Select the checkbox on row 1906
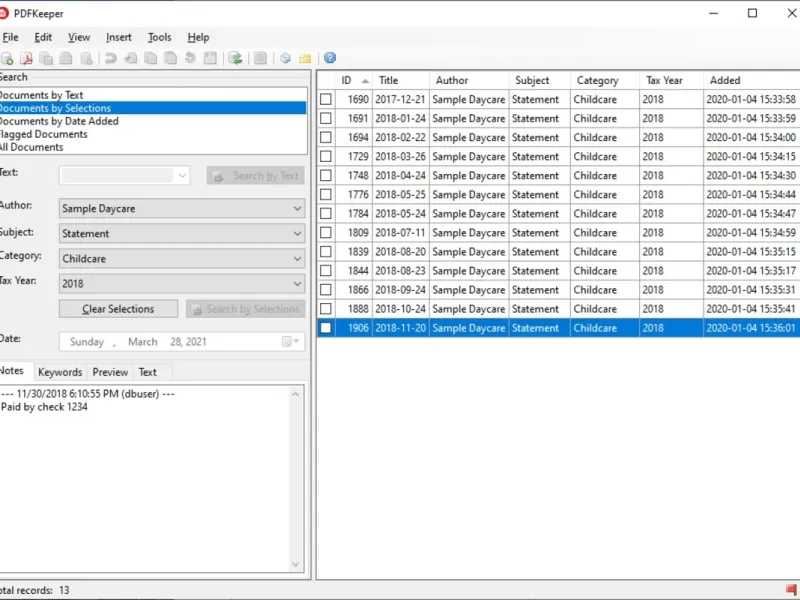Image resolution: width=800 pixels, height=600 pixels. tap(326, 328)
